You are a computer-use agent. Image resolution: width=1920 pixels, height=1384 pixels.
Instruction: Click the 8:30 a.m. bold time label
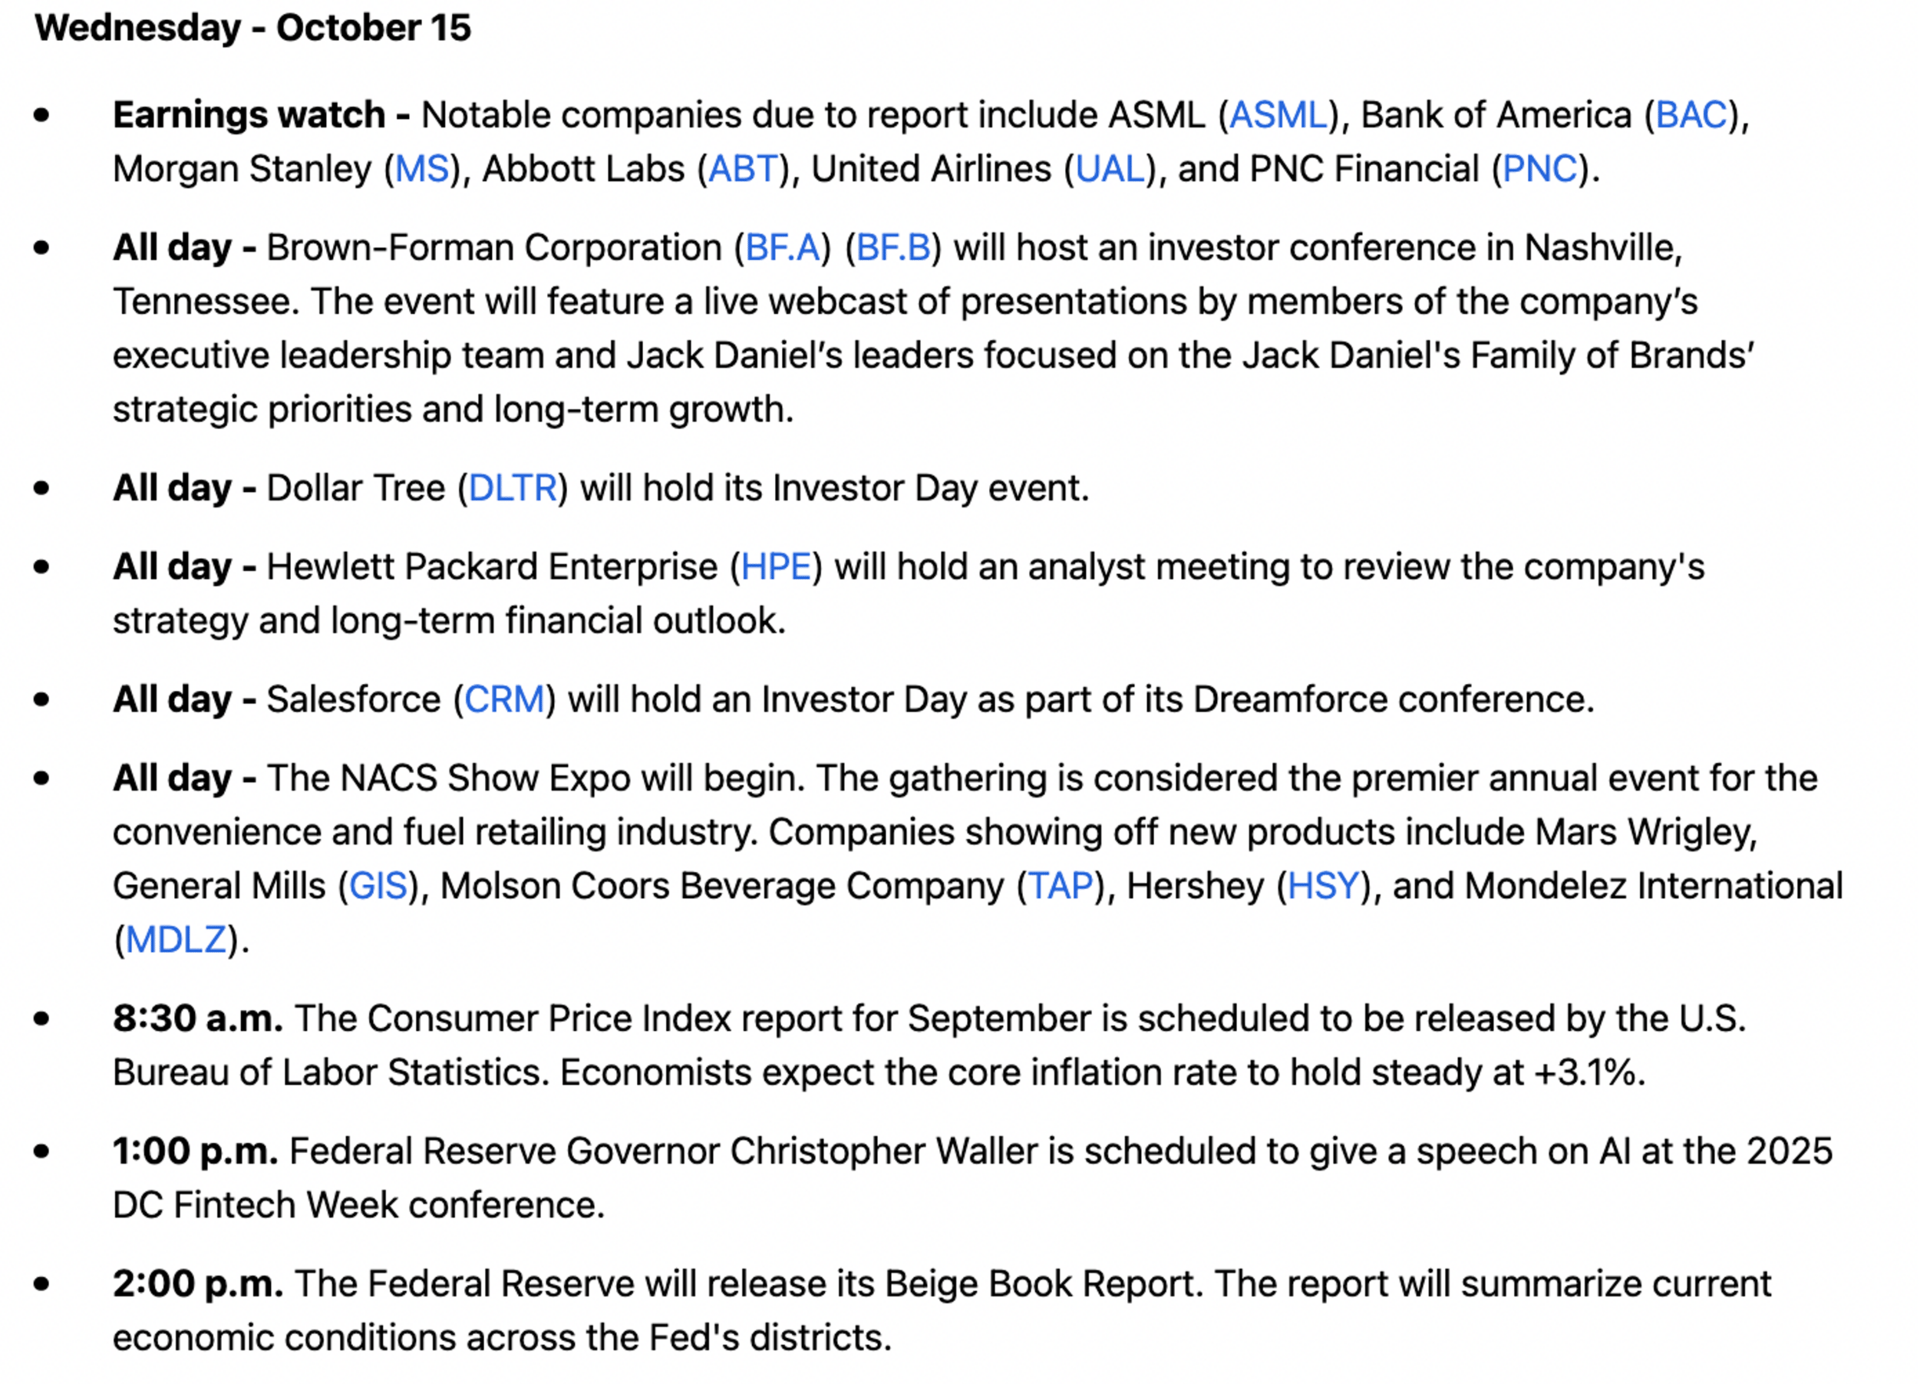[x=197, y=1018]
